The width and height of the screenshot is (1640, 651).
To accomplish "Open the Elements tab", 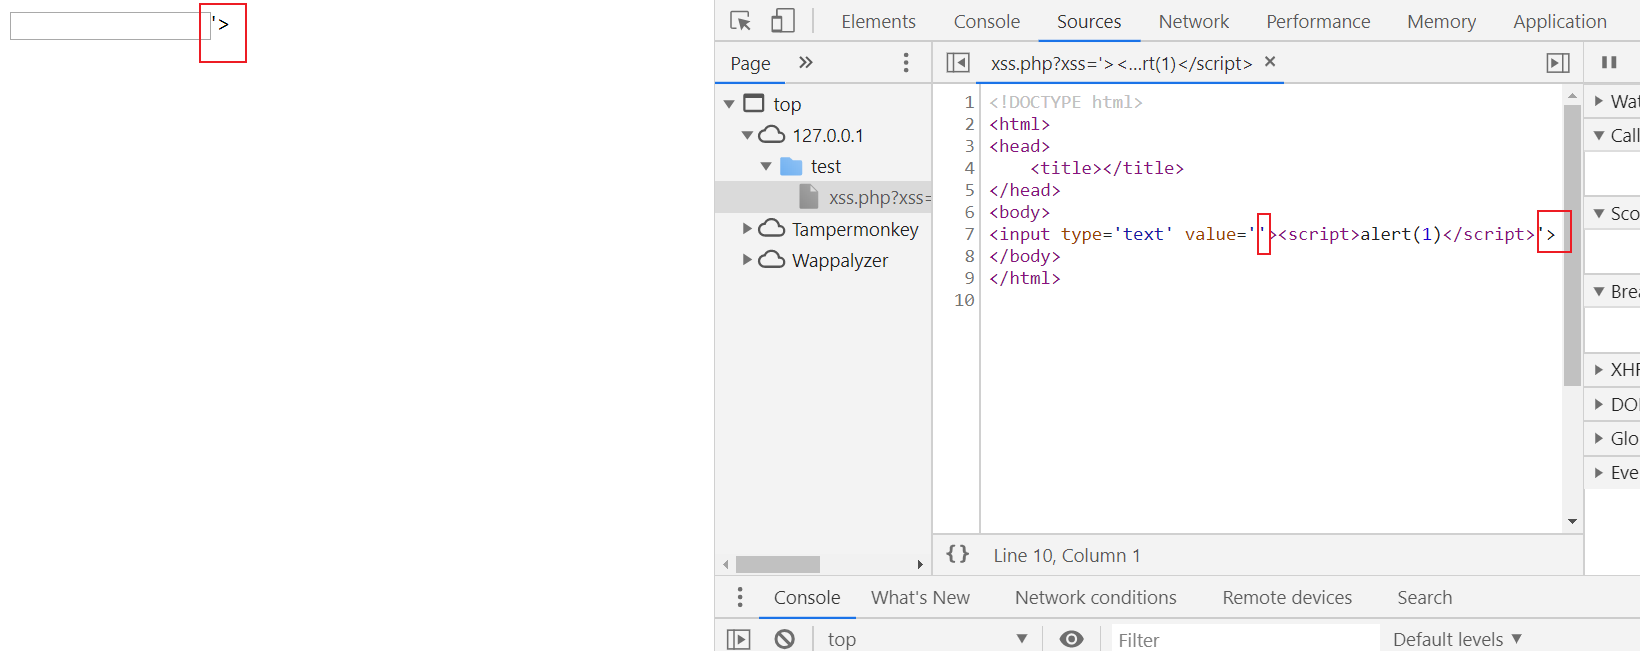I will (x=878, y=21).
